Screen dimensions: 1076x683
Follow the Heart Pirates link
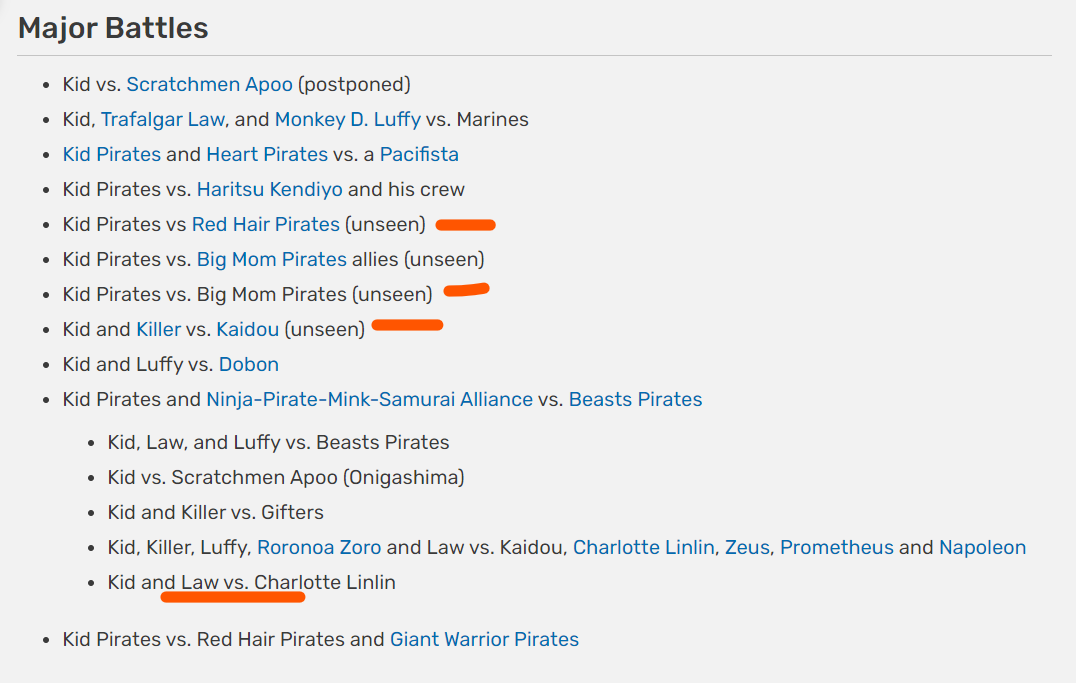267,155
